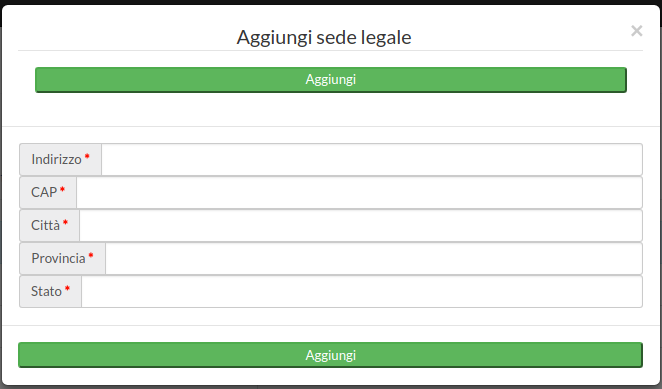Close the Aggiungi sede legale dialog
The width and height of the screenshot is (662, 389).
click(636, 31)
